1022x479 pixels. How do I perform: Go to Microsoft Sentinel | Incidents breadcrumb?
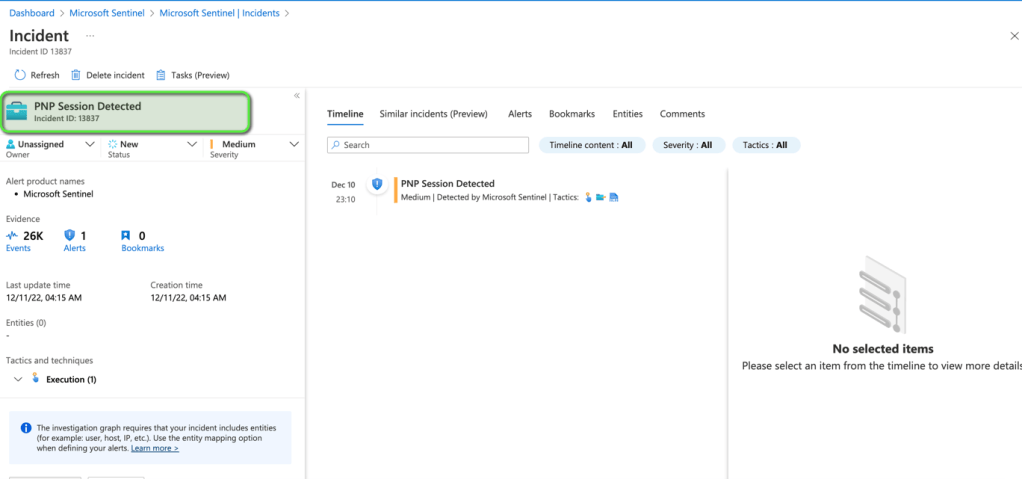(x=220, y=13)
